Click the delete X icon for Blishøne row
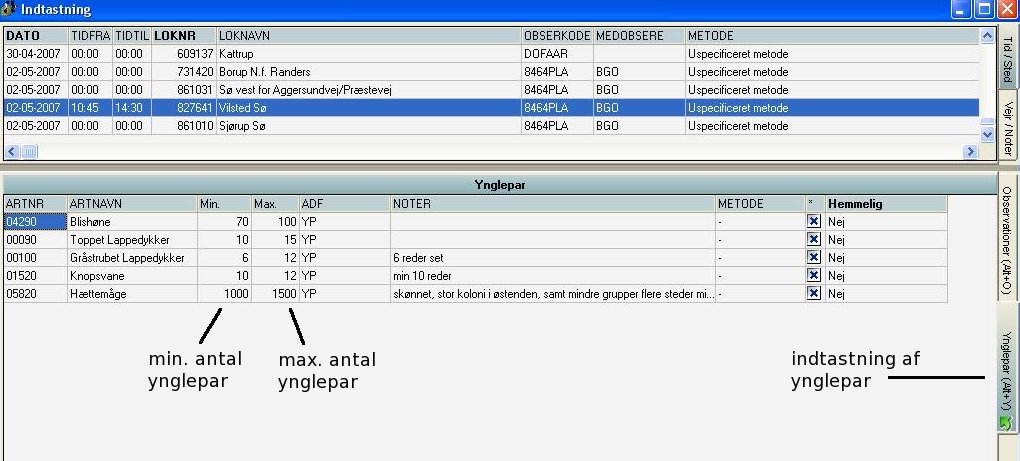Screen dimensions: 1020x461 pyautogui.click(x=813, y=221)
